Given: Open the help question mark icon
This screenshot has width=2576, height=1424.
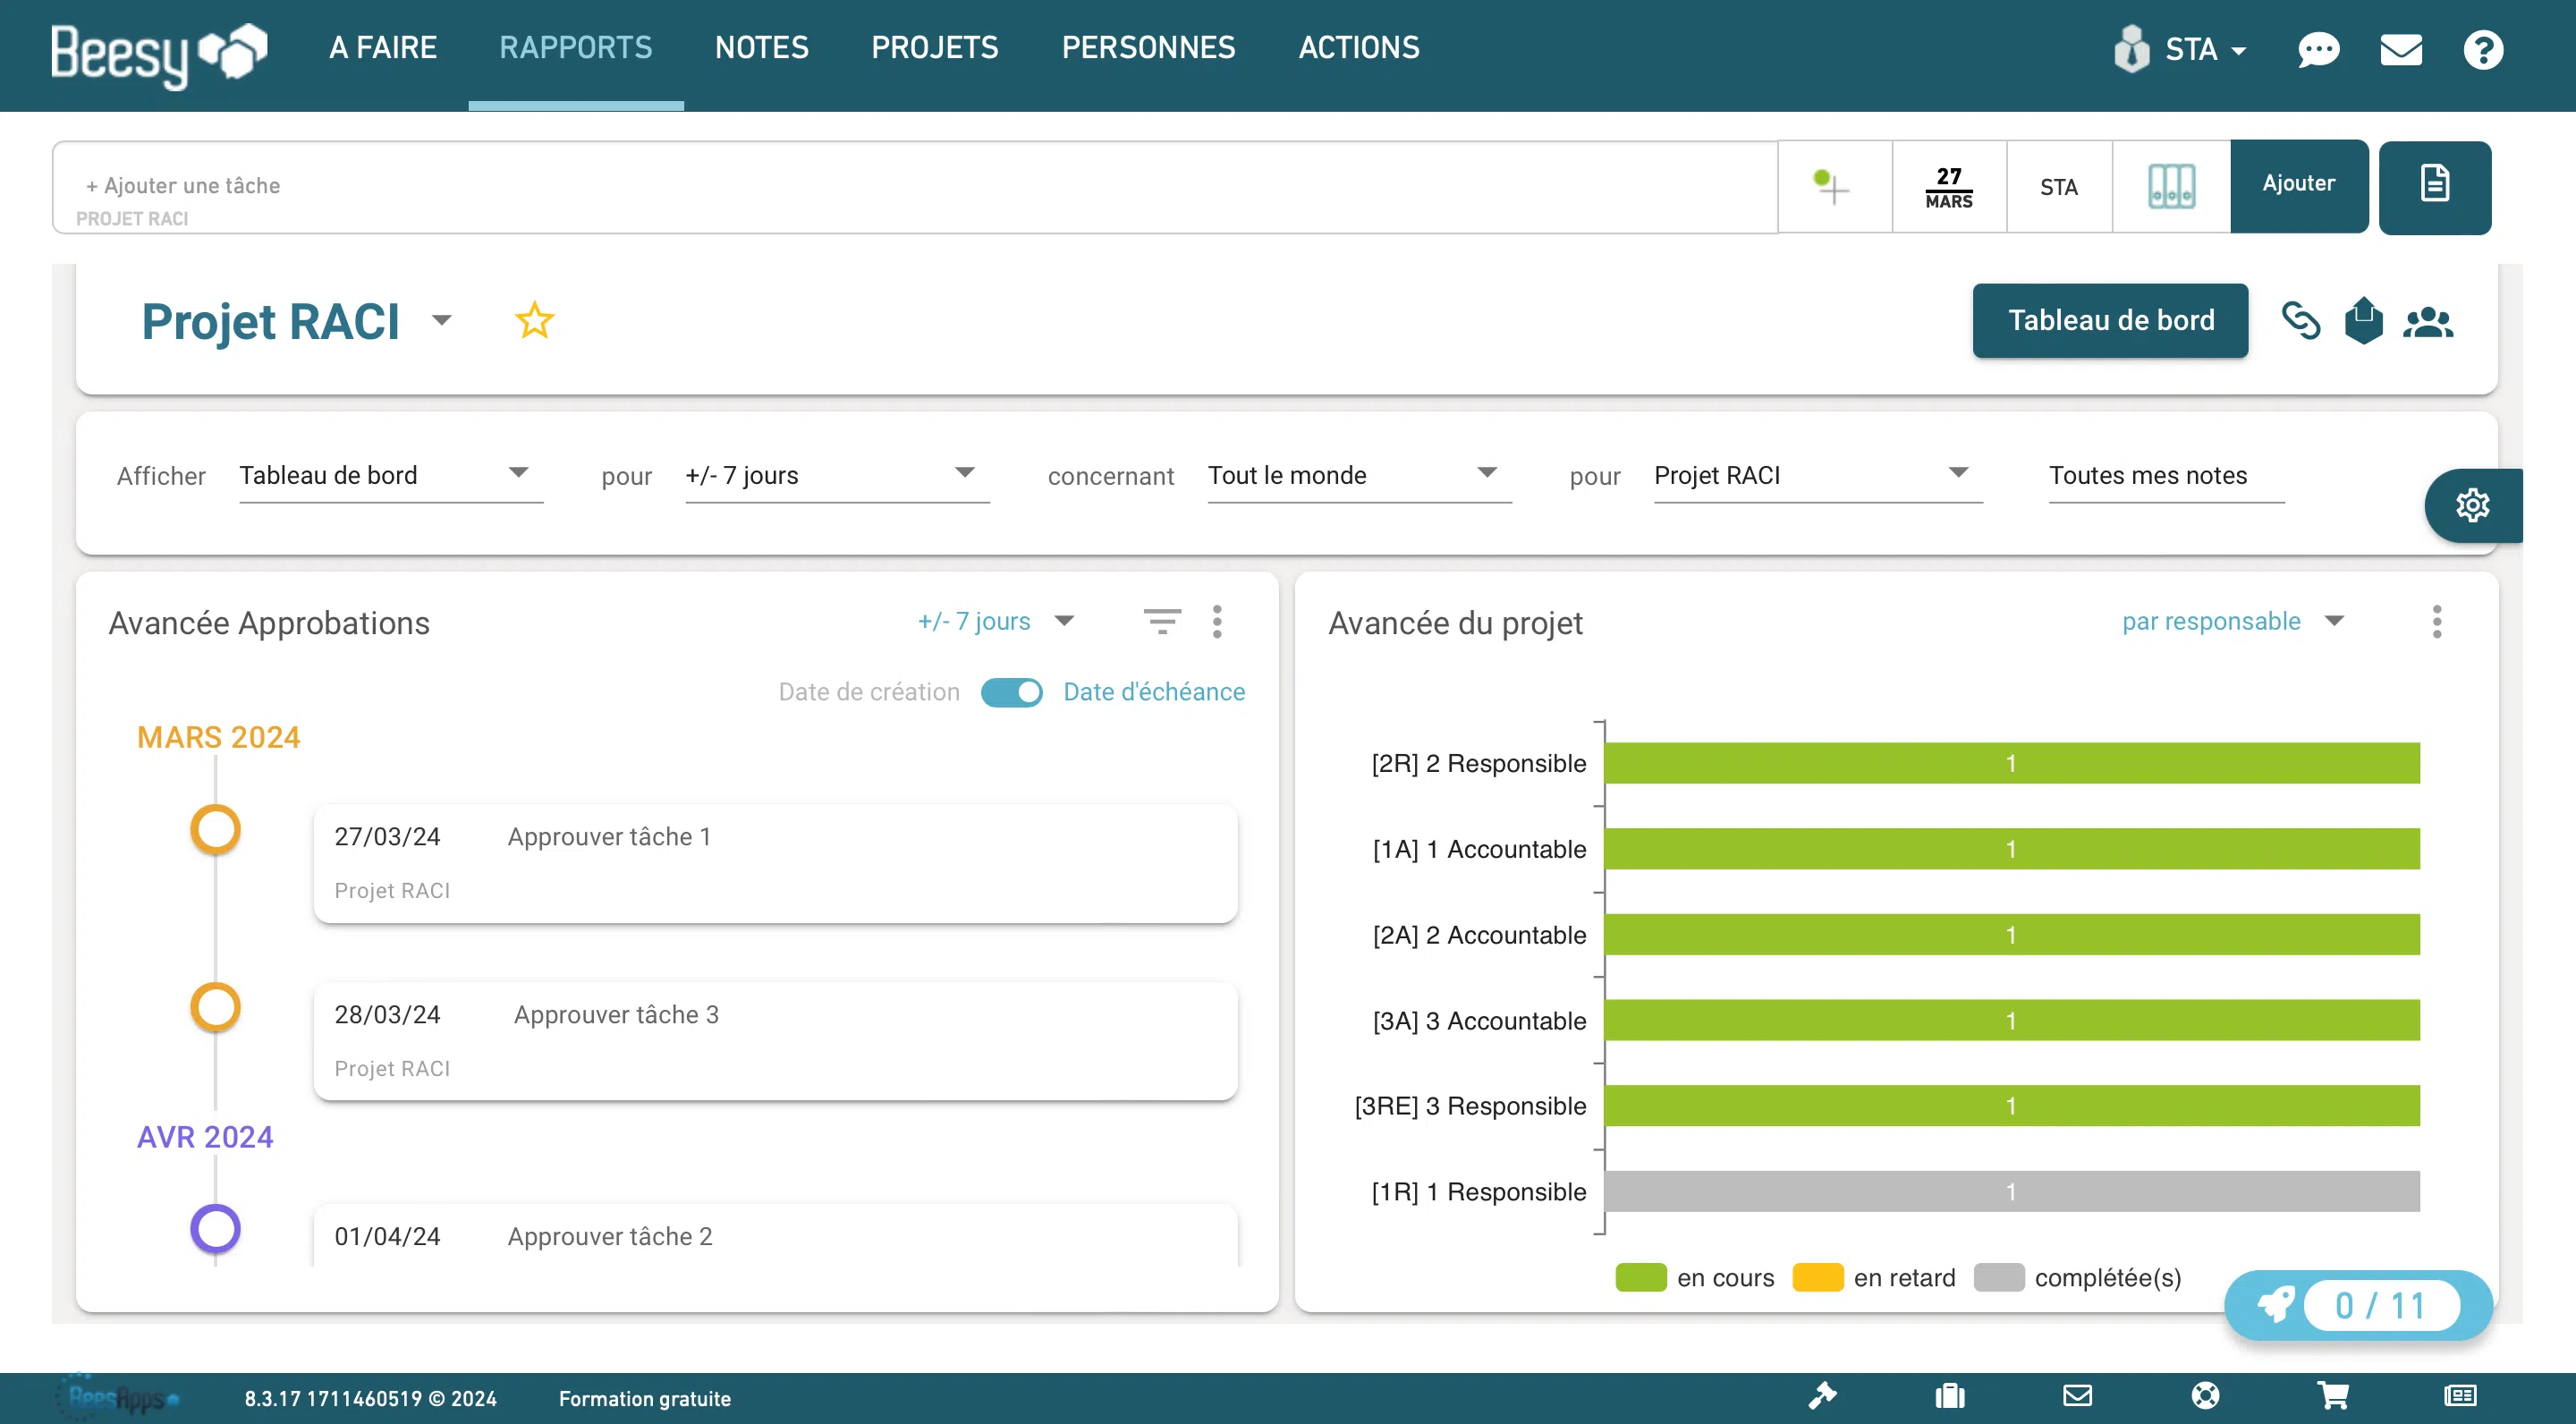Looking at the screenshot, I should click(2482, 49).
